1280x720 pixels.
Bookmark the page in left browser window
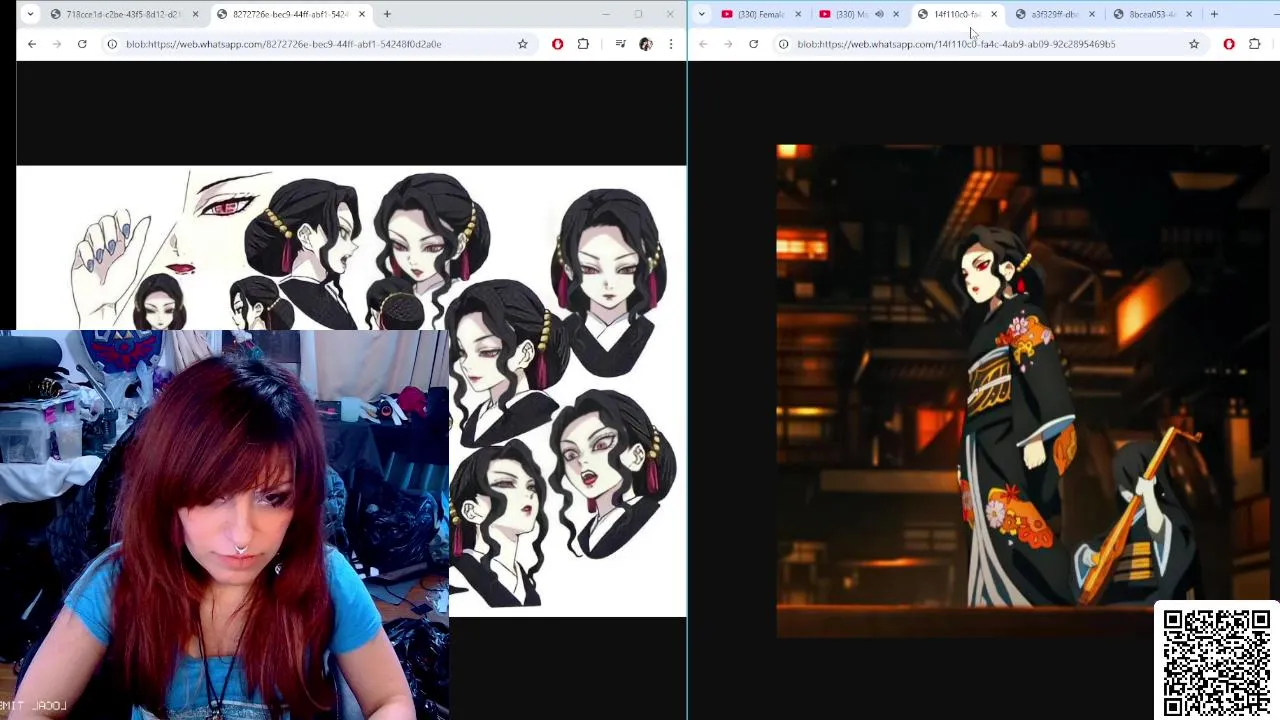point(522,44)
